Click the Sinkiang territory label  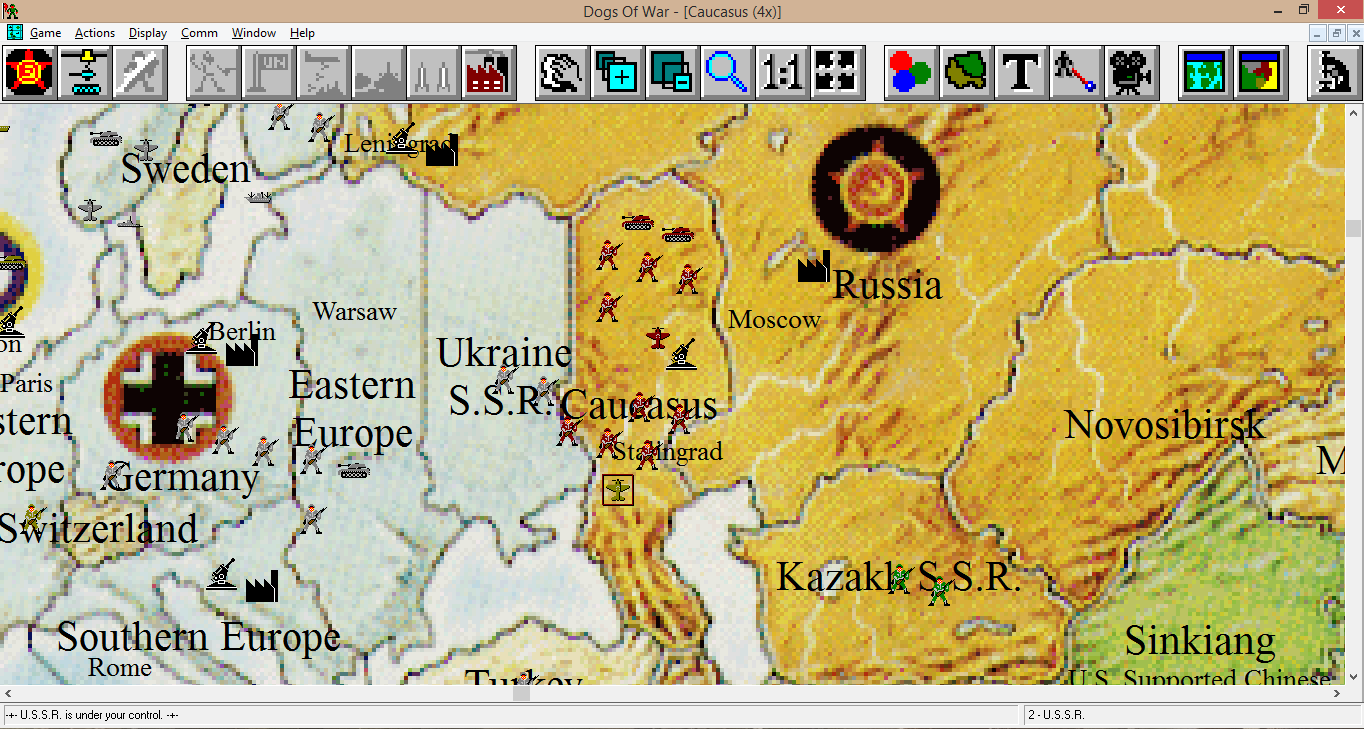pyautogui.click(x=1200, y=641)
